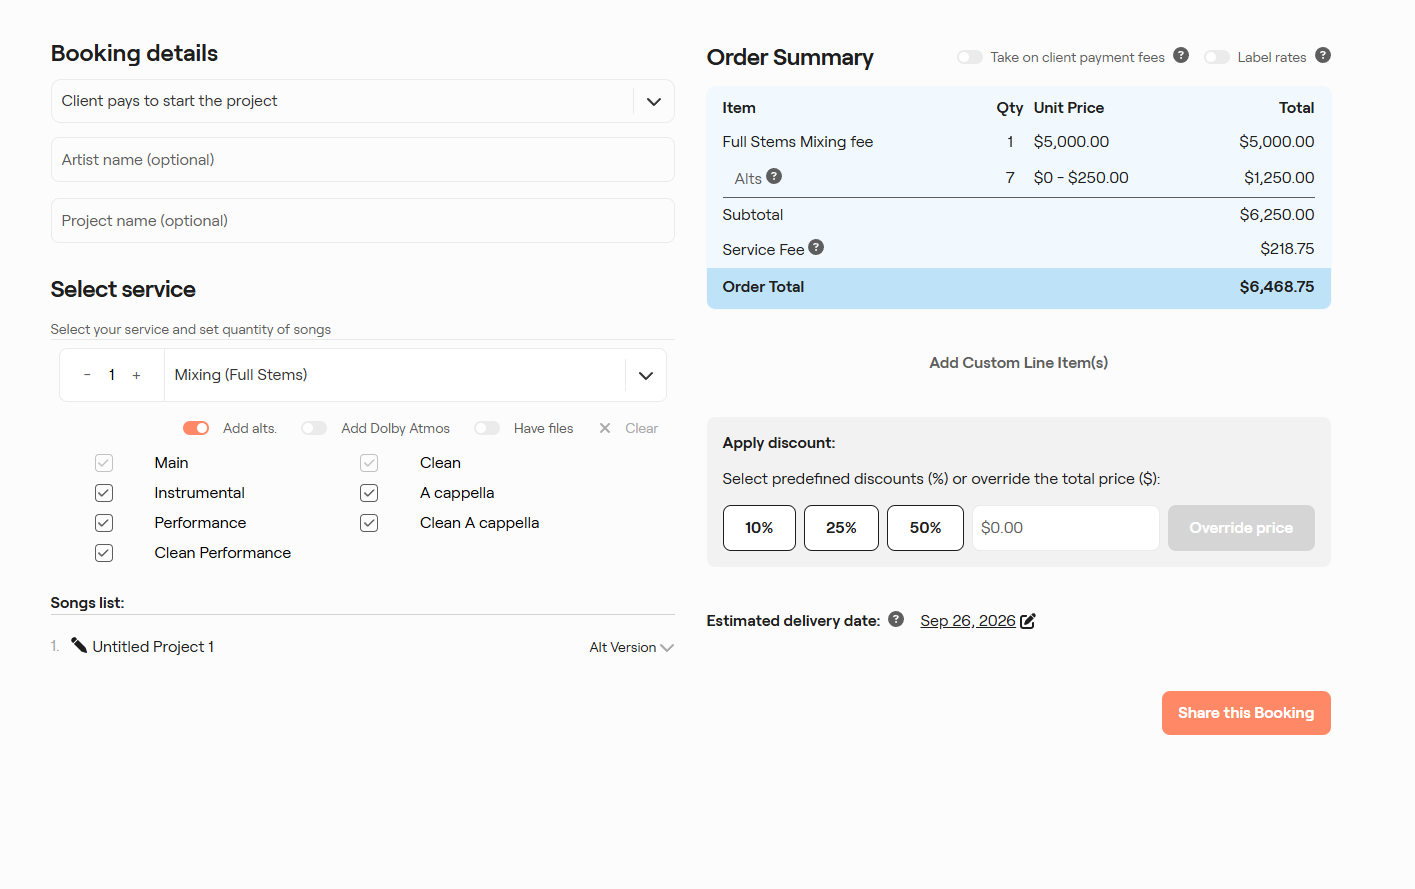Click Share this Booking button

pyautogui.click(x=1246, y=713)
